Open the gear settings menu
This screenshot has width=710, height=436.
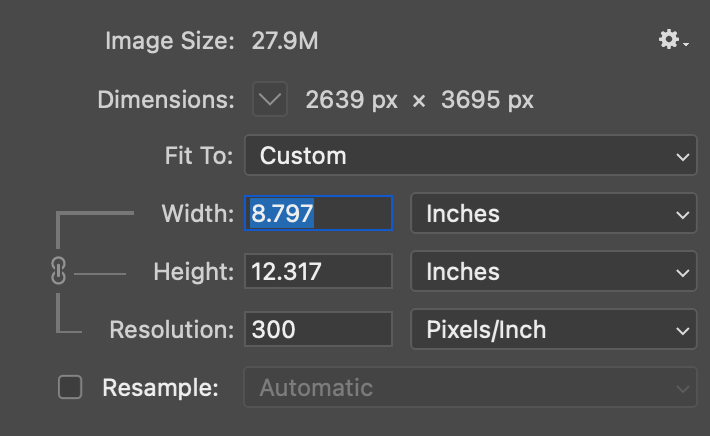click(673, 41)
